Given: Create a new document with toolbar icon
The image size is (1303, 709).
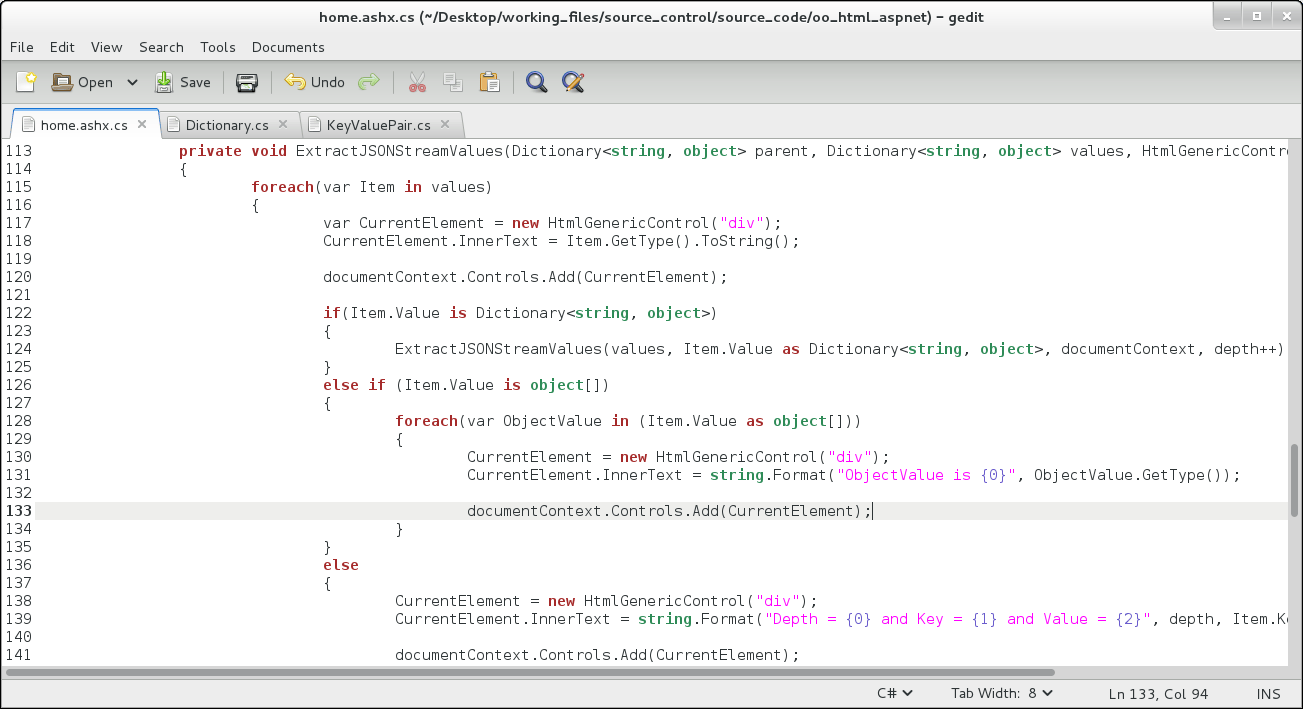Looking at the screenshot, I should (x=26, y=82).
